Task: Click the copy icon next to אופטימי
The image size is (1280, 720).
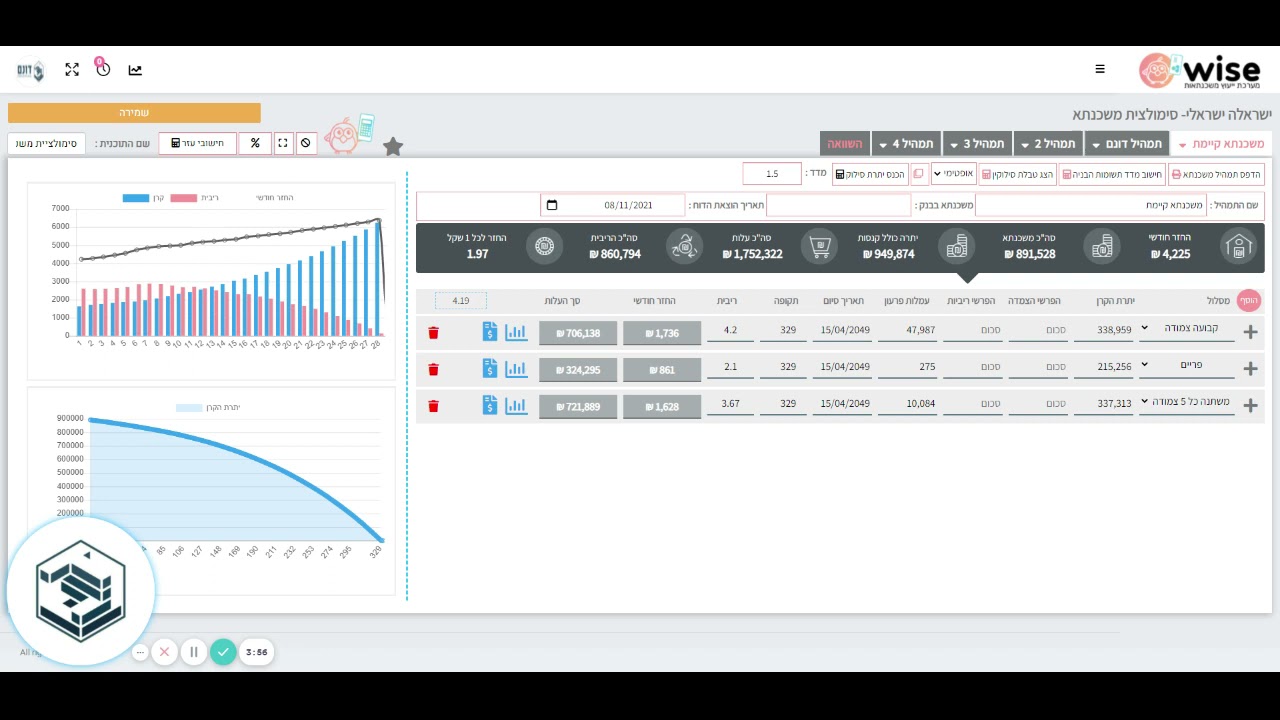Action: point(919,174)
